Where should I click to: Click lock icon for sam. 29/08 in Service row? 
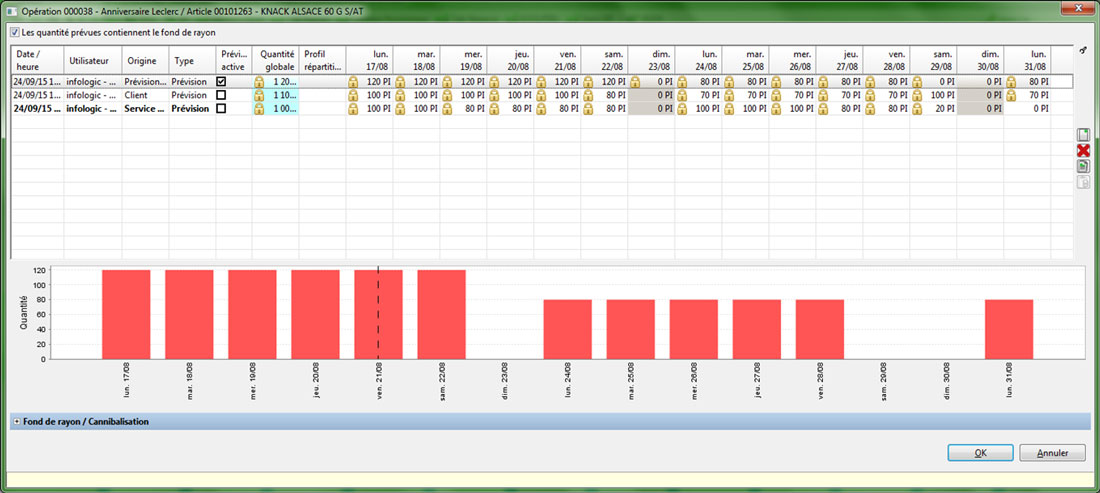coord(917,109)
